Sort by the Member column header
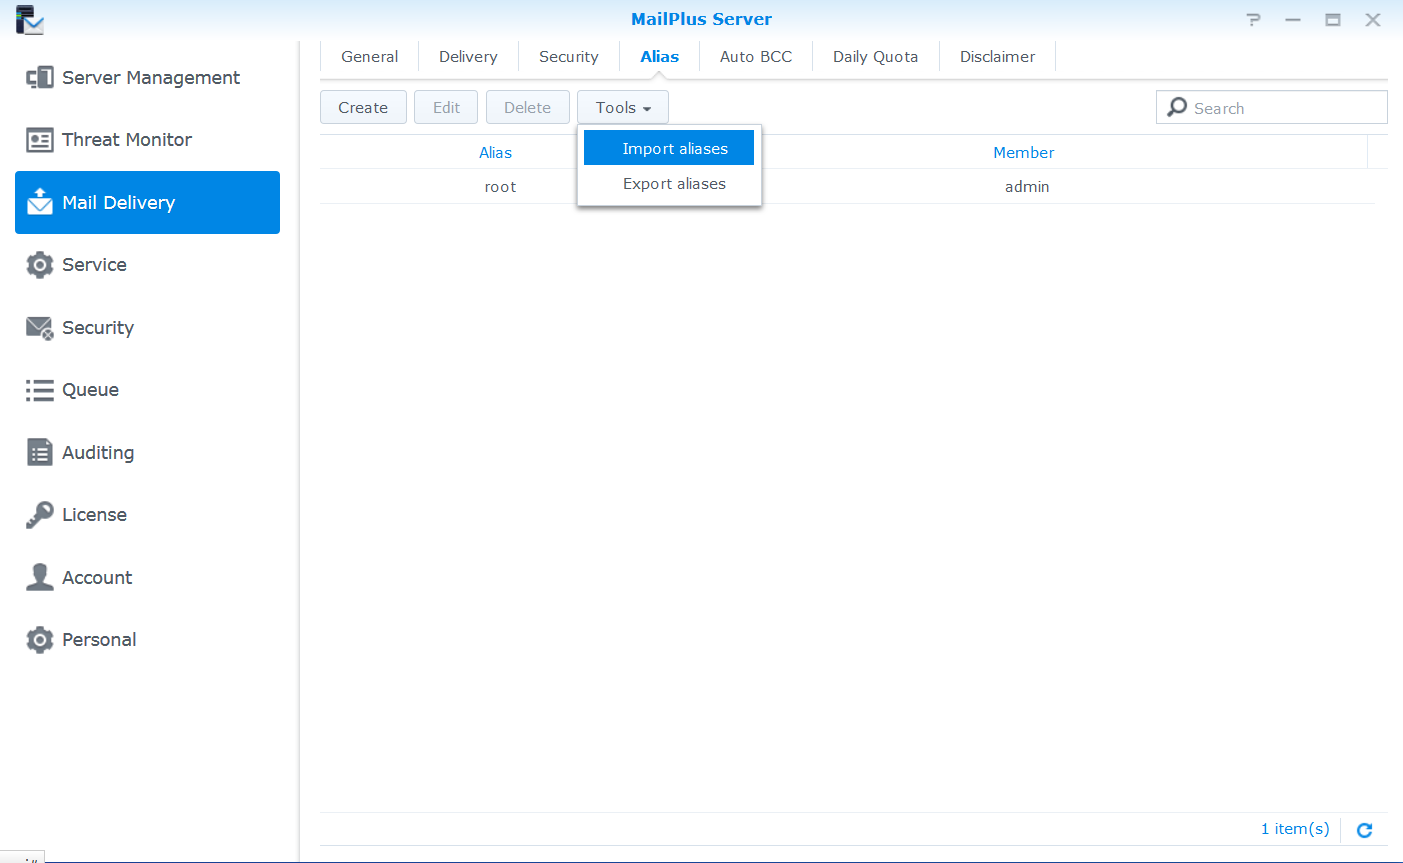 [x=1023, y=153]
